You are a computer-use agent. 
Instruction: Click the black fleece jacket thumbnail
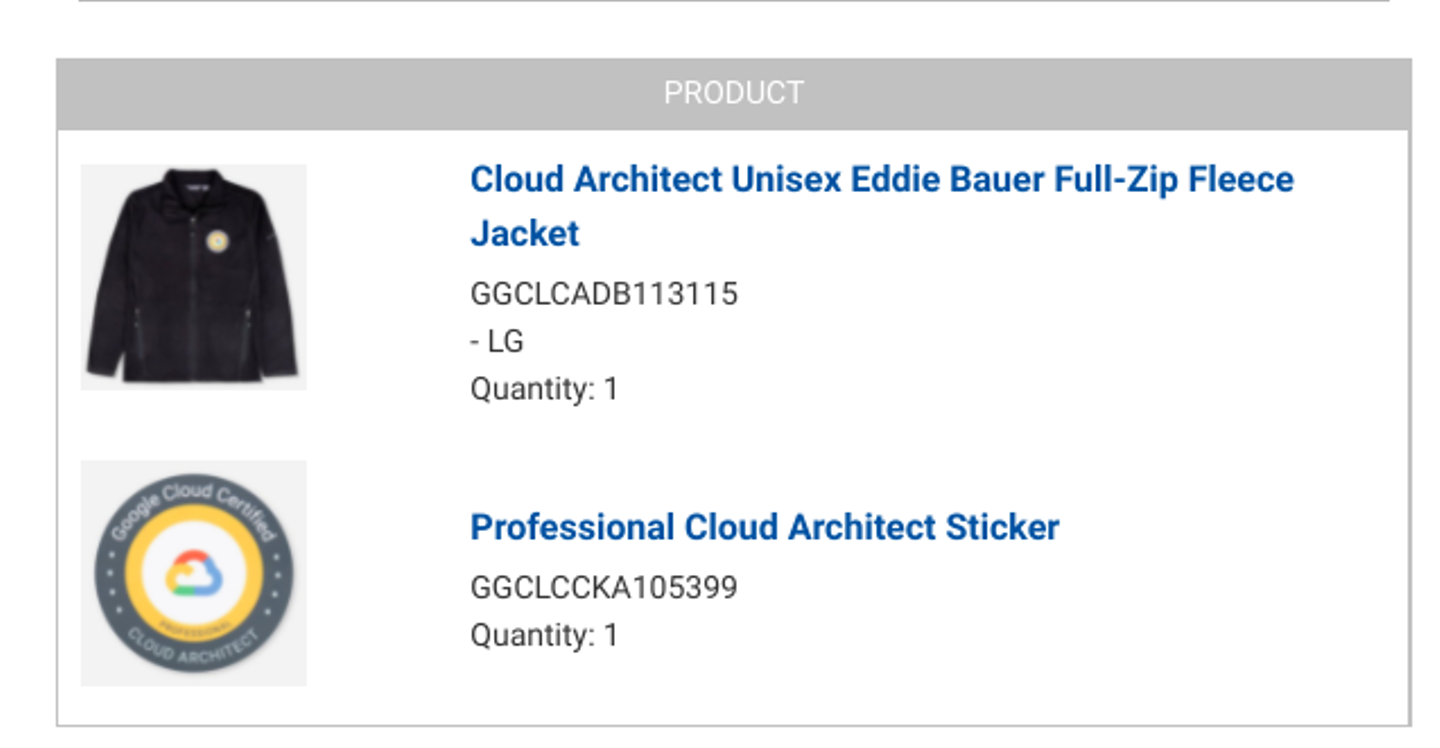pos(193,277)
